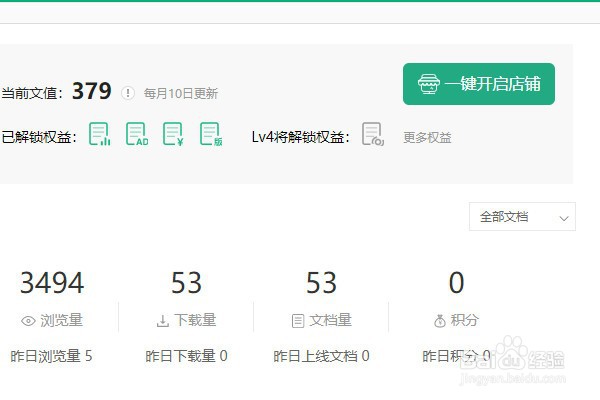Click the 文档量 label
The height and width of the screenshot is (400, 600).
click(x=330, y=320)
